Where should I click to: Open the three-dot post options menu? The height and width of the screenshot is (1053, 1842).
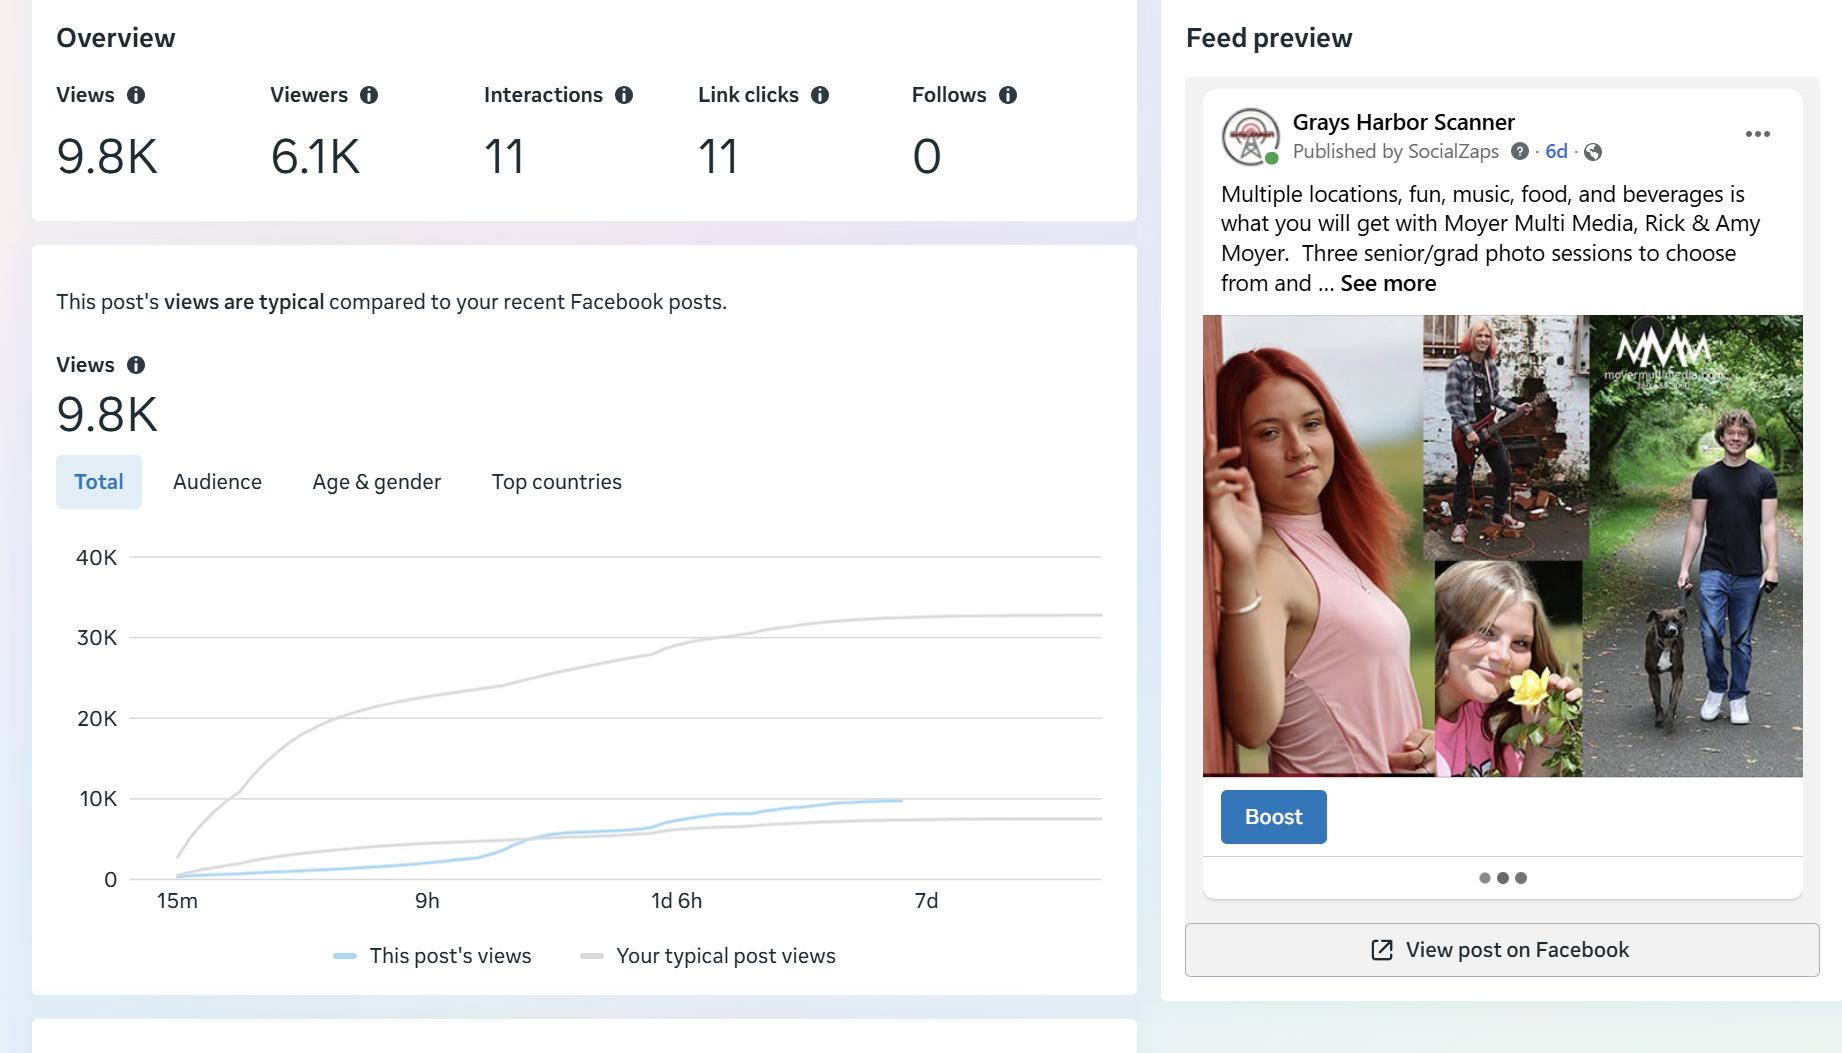(x=1758, y=134)
